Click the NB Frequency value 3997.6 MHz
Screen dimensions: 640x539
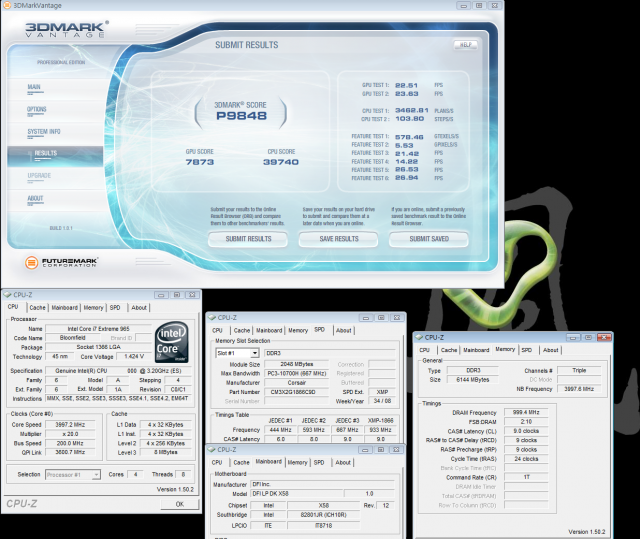click(x=579, y=389)
